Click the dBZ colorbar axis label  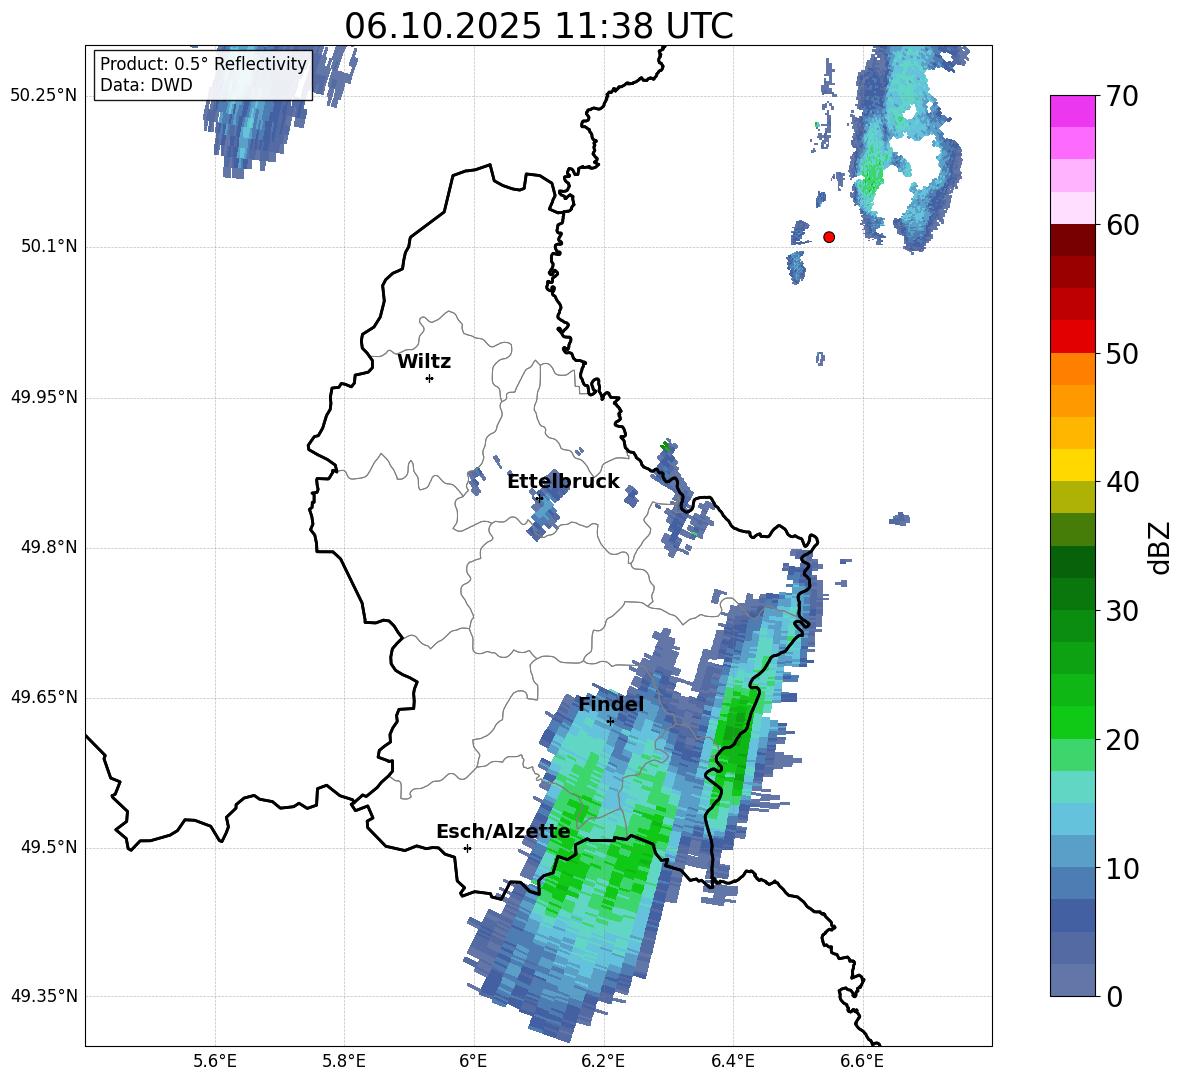[x=1161, y=547]
